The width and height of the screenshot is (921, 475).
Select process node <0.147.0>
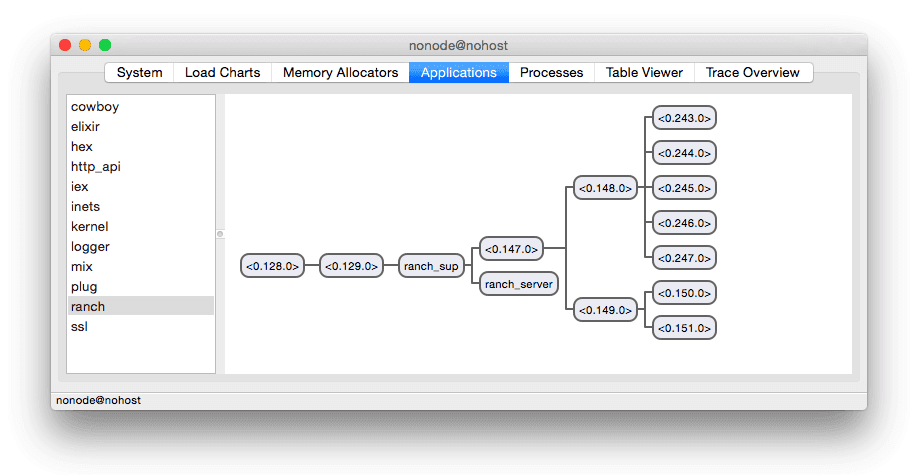coord(512,248)
